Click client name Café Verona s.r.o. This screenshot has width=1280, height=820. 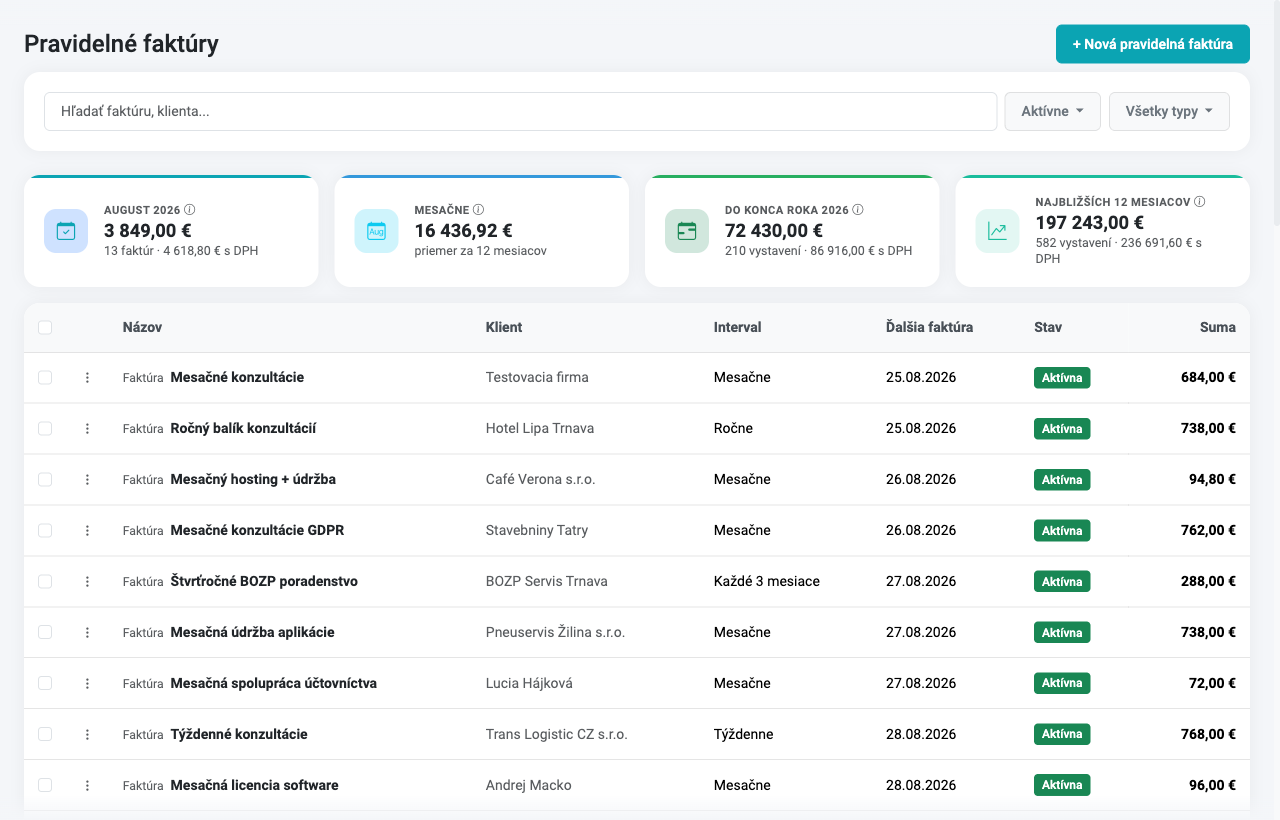[540, 480]
